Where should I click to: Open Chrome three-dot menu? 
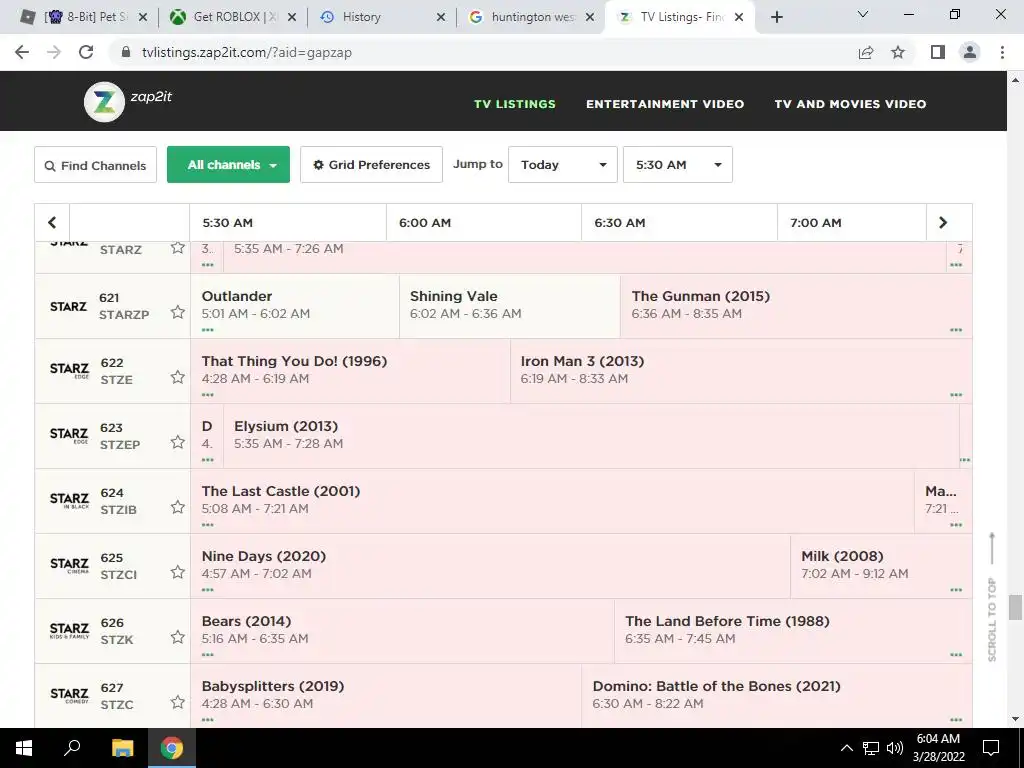(x=1002, y=52)
